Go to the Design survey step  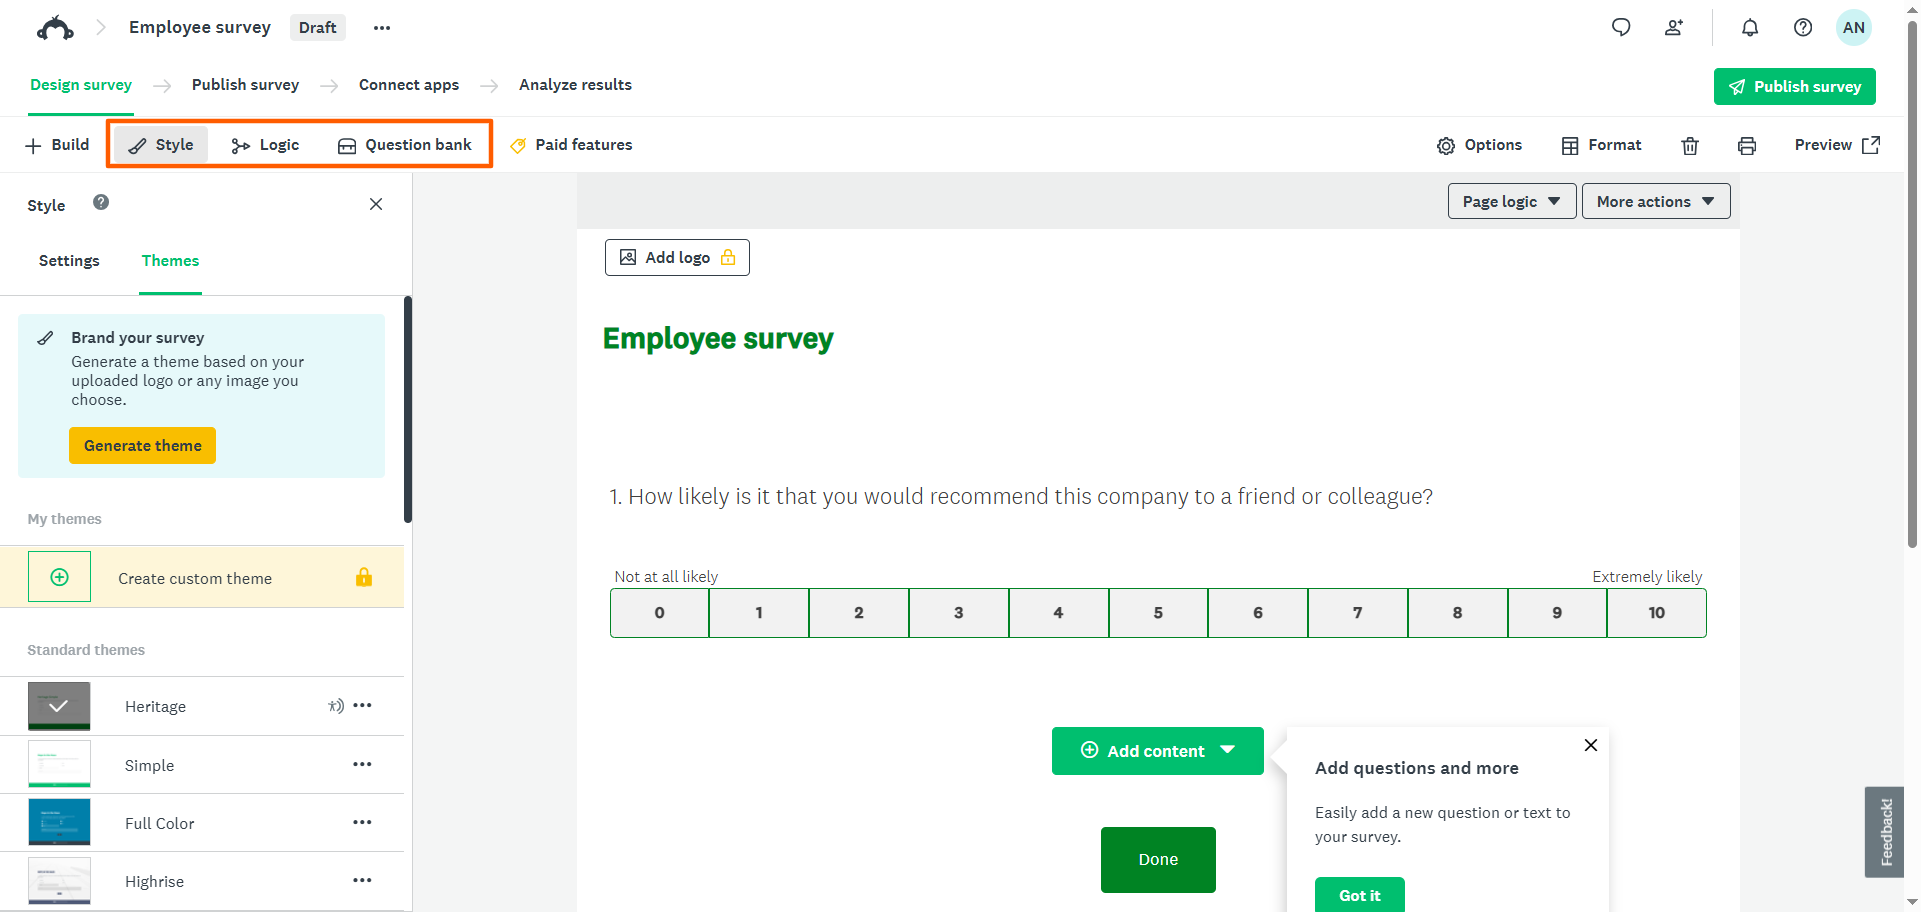[x=81, y=85]
